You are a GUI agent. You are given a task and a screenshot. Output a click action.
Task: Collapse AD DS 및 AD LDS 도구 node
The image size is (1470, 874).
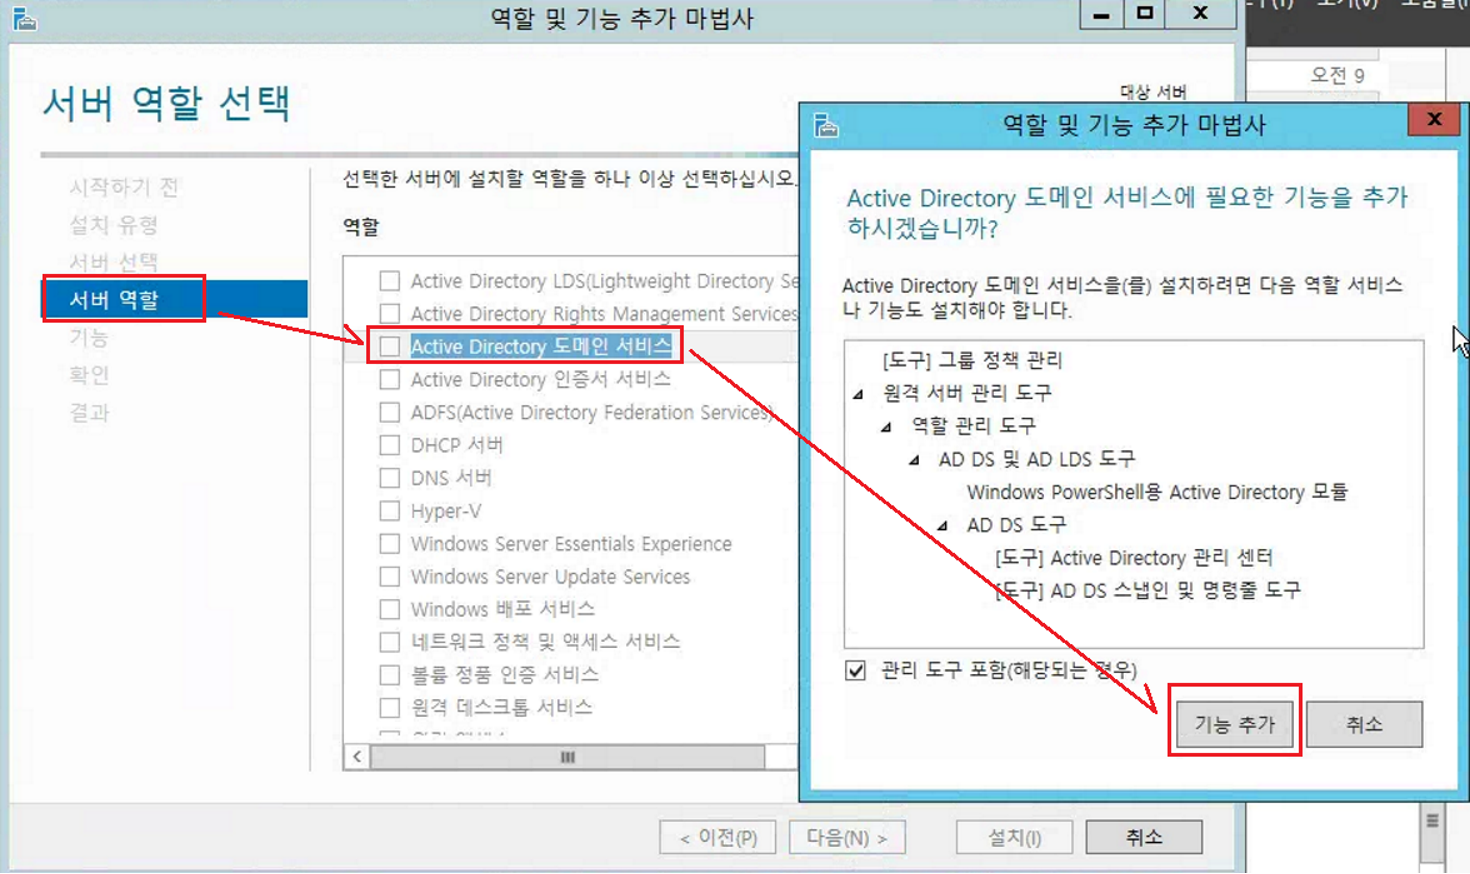point(914,460)
